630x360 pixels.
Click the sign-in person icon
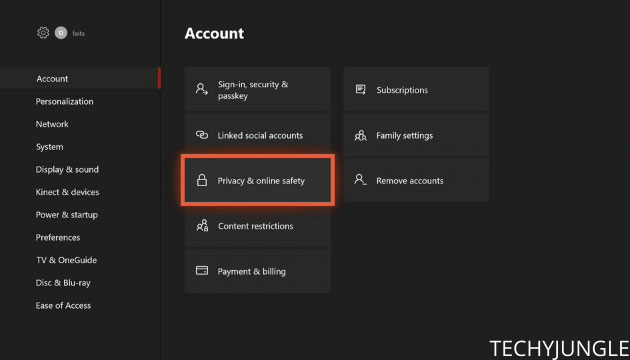[x=202, y=89]
